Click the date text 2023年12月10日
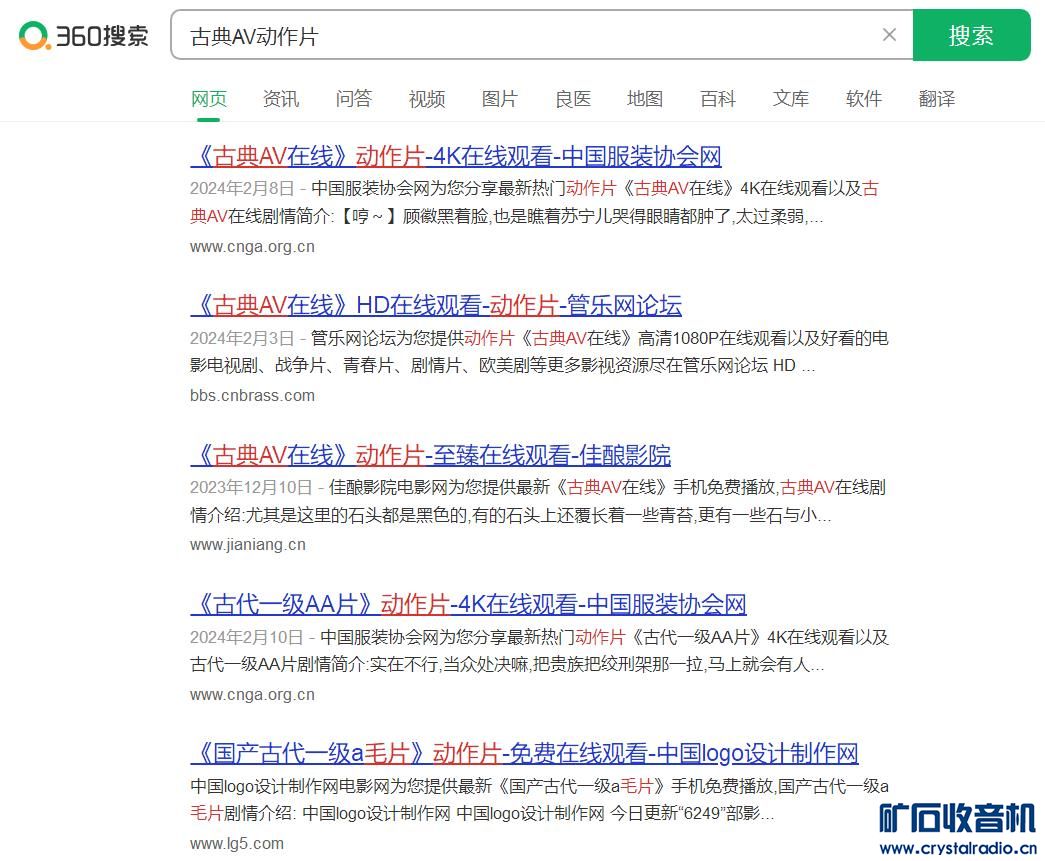 (x=251, y=488)
